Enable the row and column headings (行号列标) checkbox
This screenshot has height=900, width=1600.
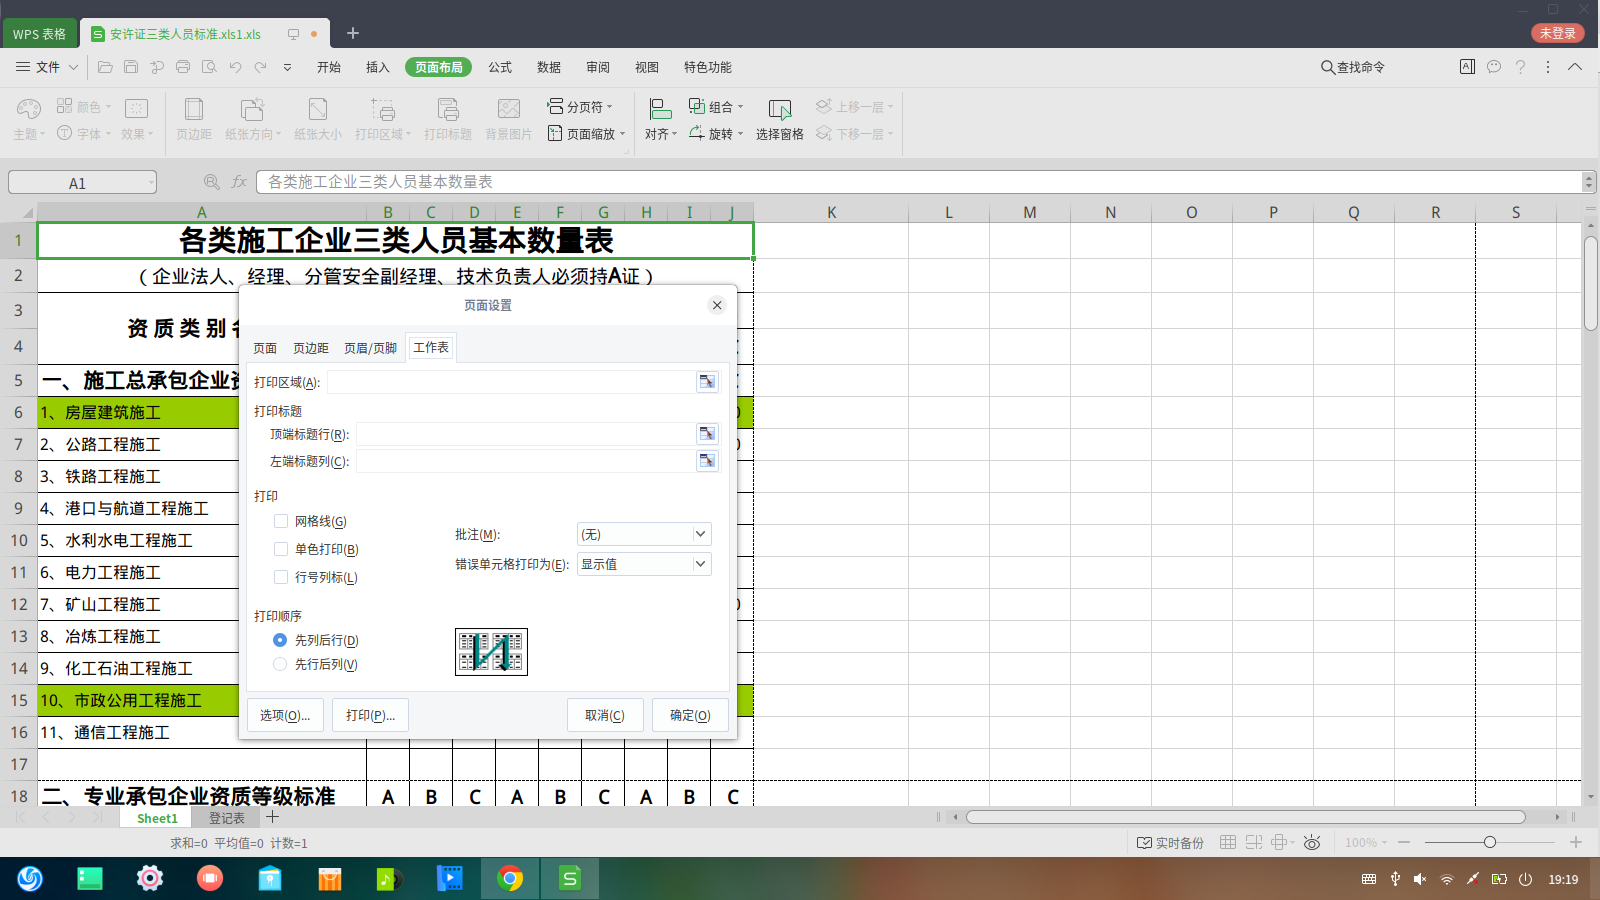(x=281, y=577)
